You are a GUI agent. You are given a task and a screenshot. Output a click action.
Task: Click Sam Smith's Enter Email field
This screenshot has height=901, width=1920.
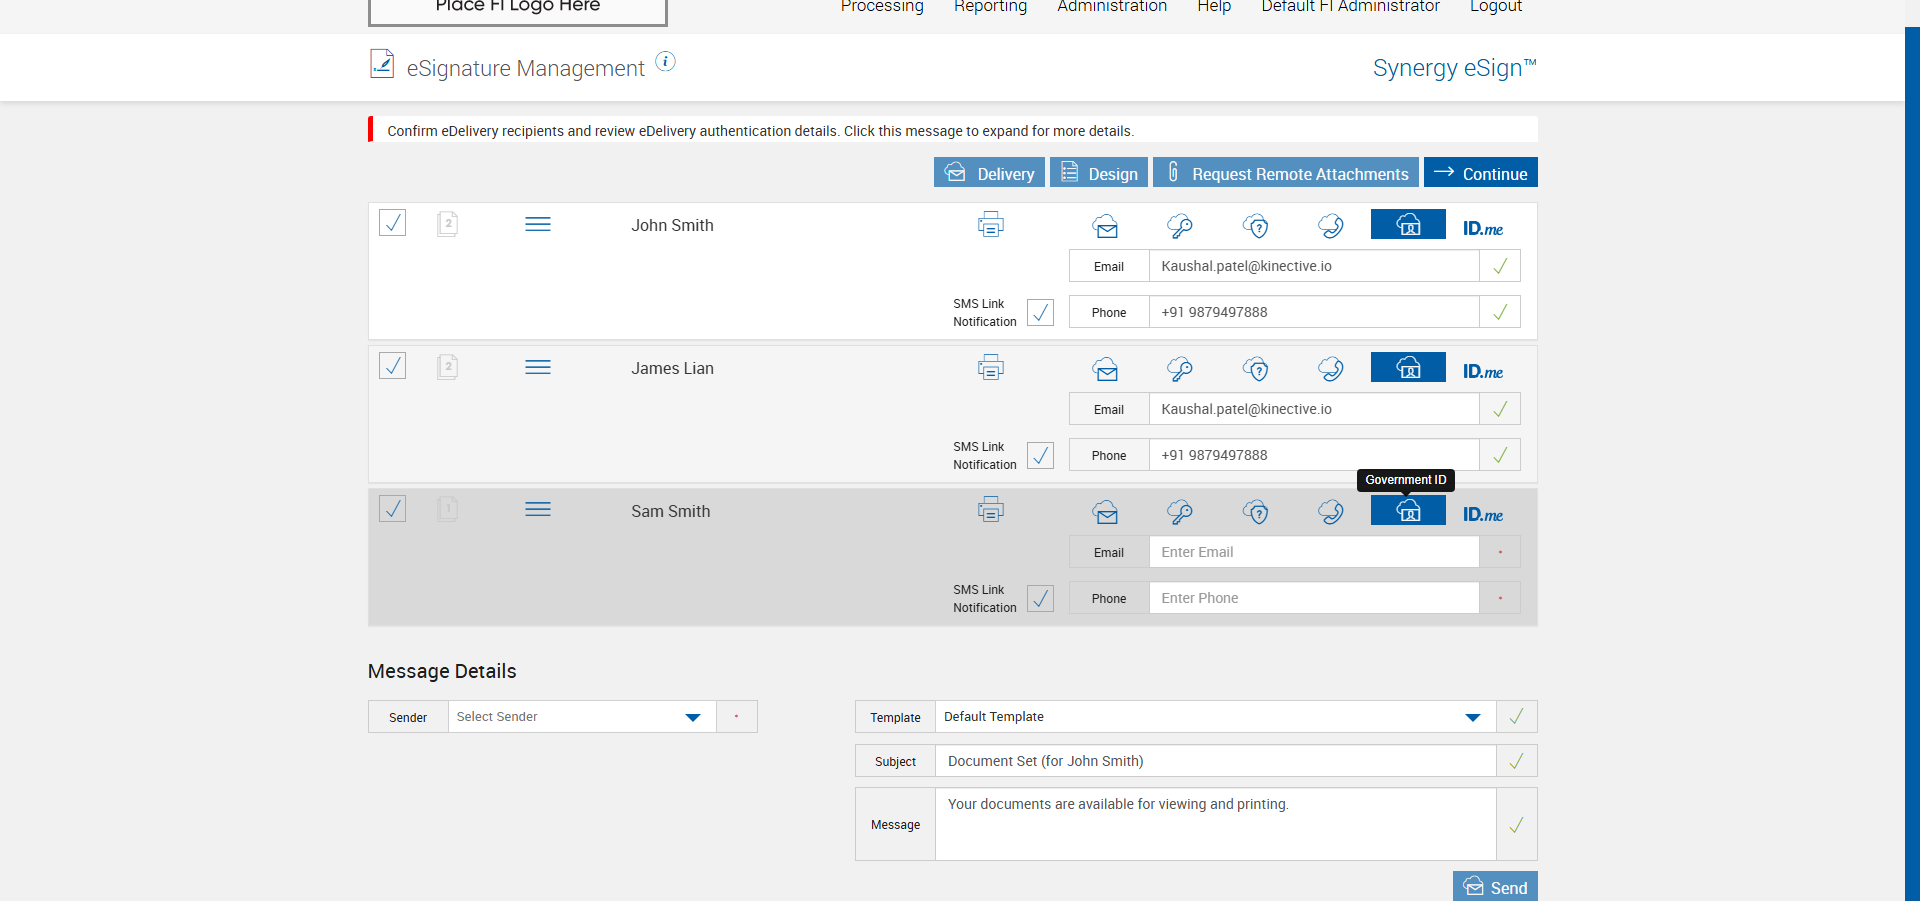(x=1314, y=552)
